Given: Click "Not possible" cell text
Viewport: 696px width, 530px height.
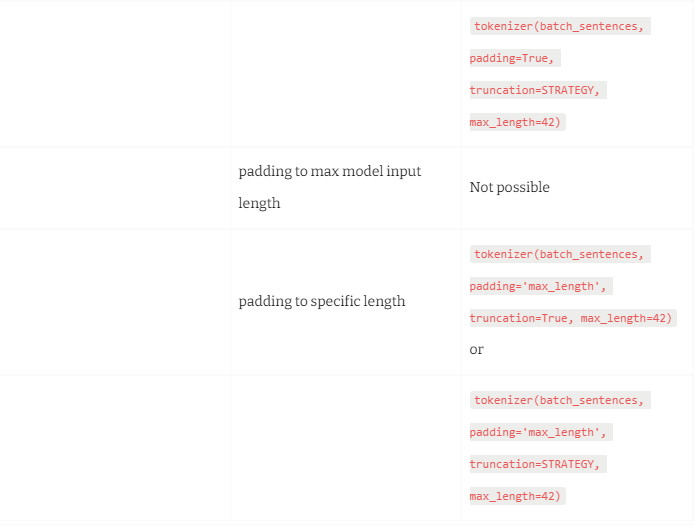Looking at the screenshot, I should point(509,188).
